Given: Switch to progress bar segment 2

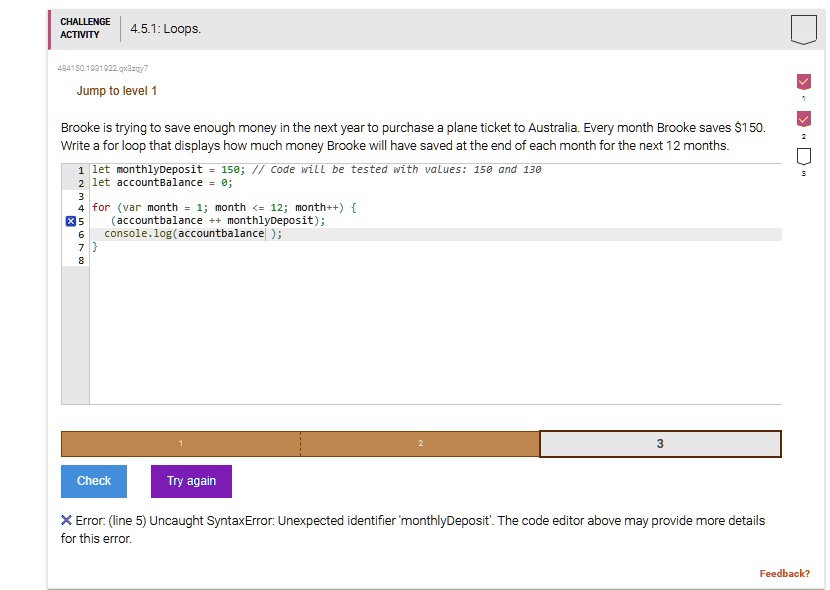Looking at the screenshot, I should (420, 444).
